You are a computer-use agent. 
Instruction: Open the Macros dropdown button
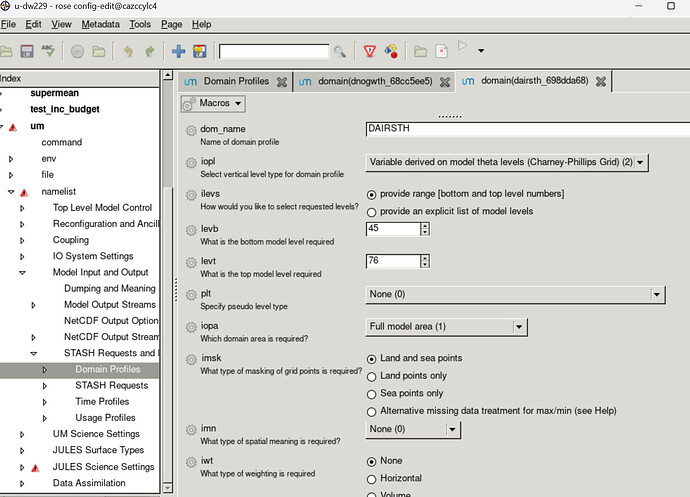click(213, 104)
